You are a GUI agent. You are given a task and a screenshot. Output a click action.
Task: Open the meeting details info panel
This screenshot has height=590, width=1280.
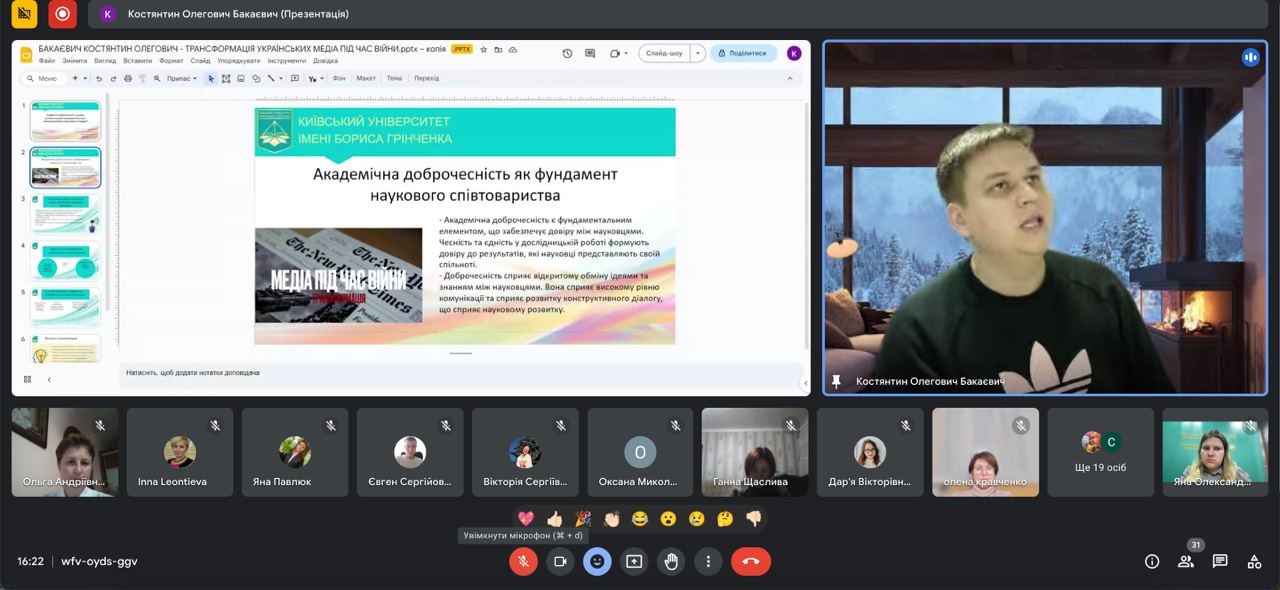(1152, 562)
